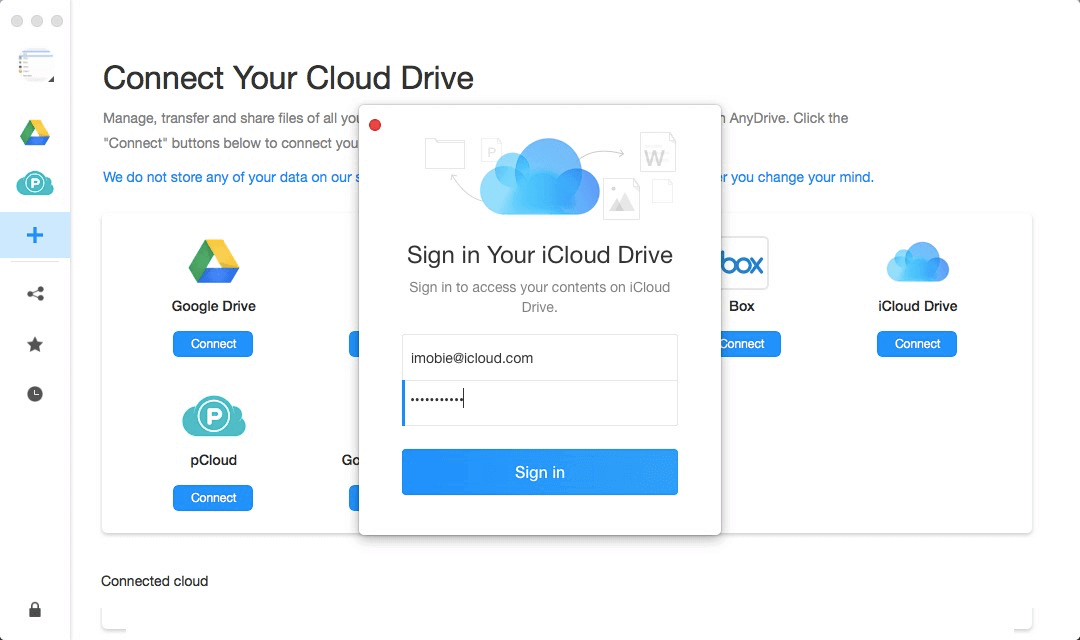Viewport: 1080px width, 640px height.
Task: Open the account thumbnail dropdown in sidebar
Action: click(36, 65)
